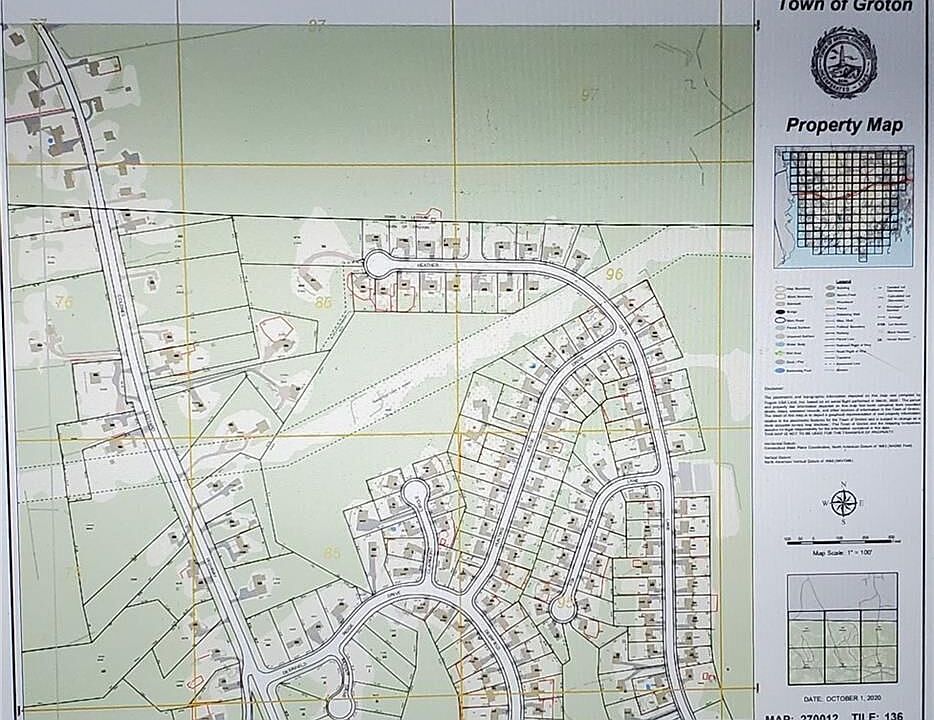Click the cul-de-sac circle labeled "95"
Viewport: 934px width, 720px height.
(563, 608)
